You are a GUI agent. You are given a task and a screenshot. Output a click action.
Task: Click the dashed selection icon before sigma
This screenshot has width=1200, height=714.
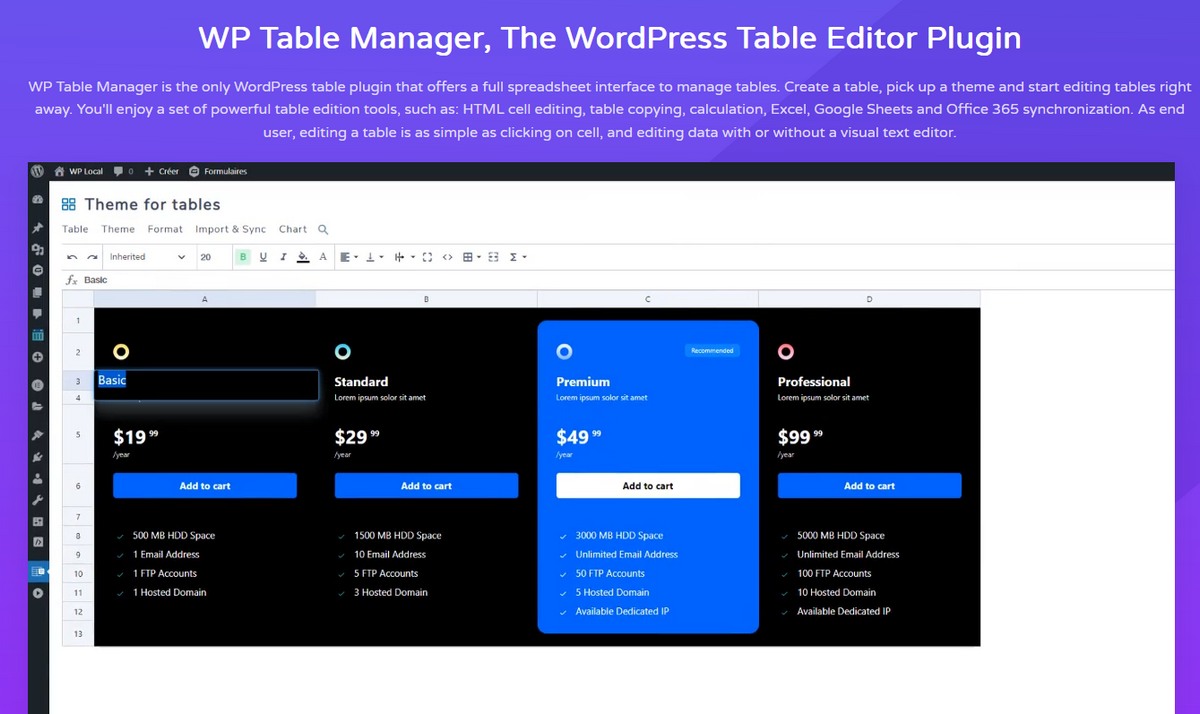493,257
